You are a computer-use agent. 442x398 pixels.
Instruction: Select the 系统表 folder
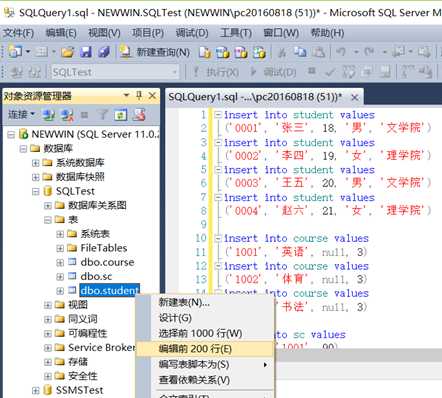pos(95,234)
